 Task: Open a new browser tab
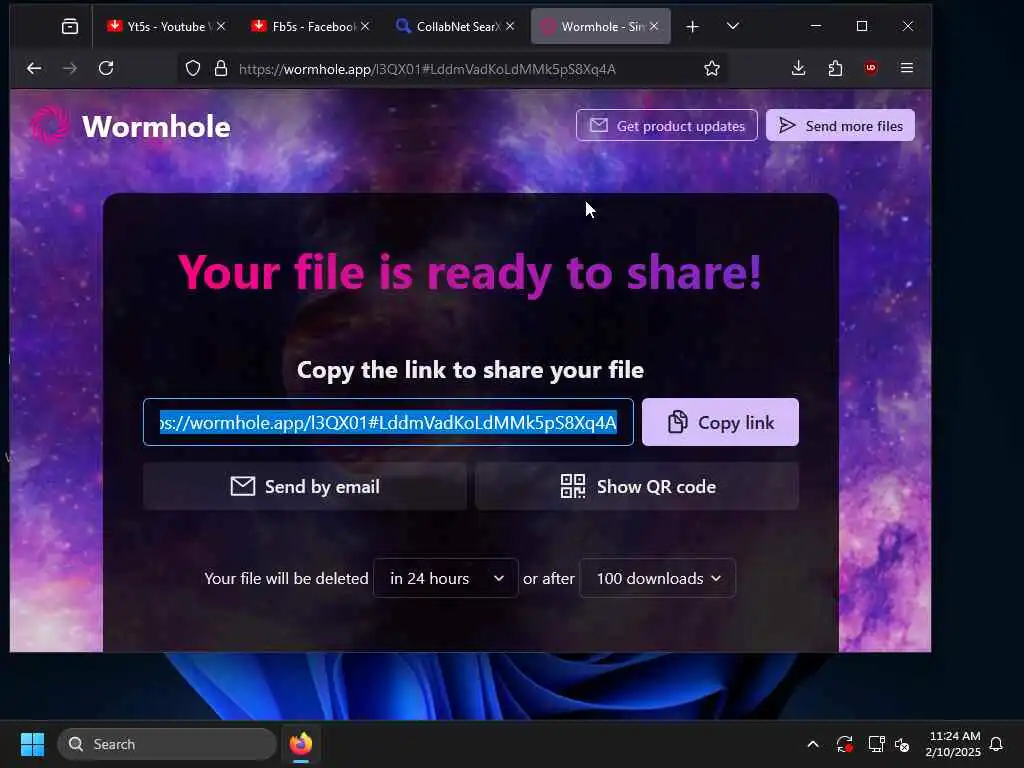coord(693,27)
